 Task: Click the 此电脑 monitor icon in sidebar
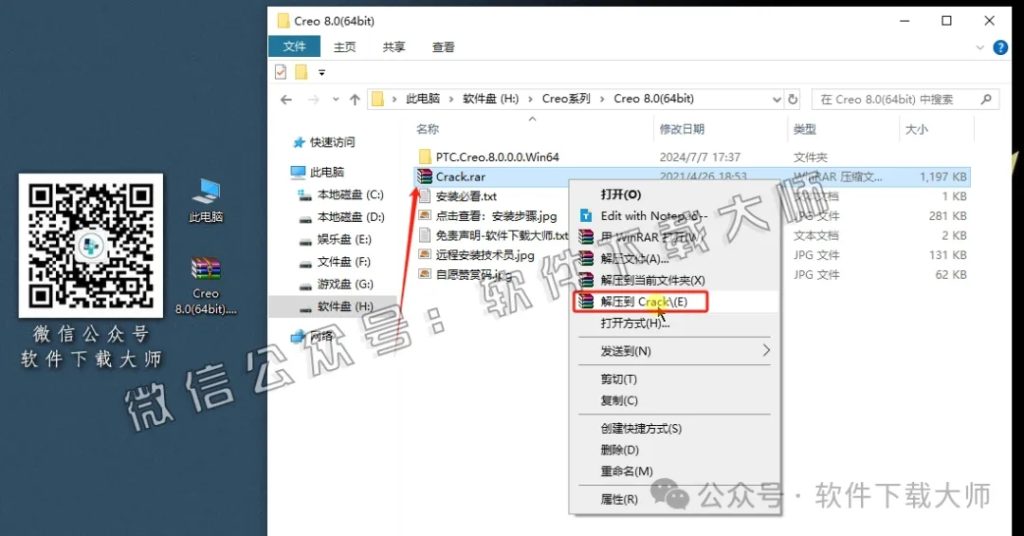point(298,172)
